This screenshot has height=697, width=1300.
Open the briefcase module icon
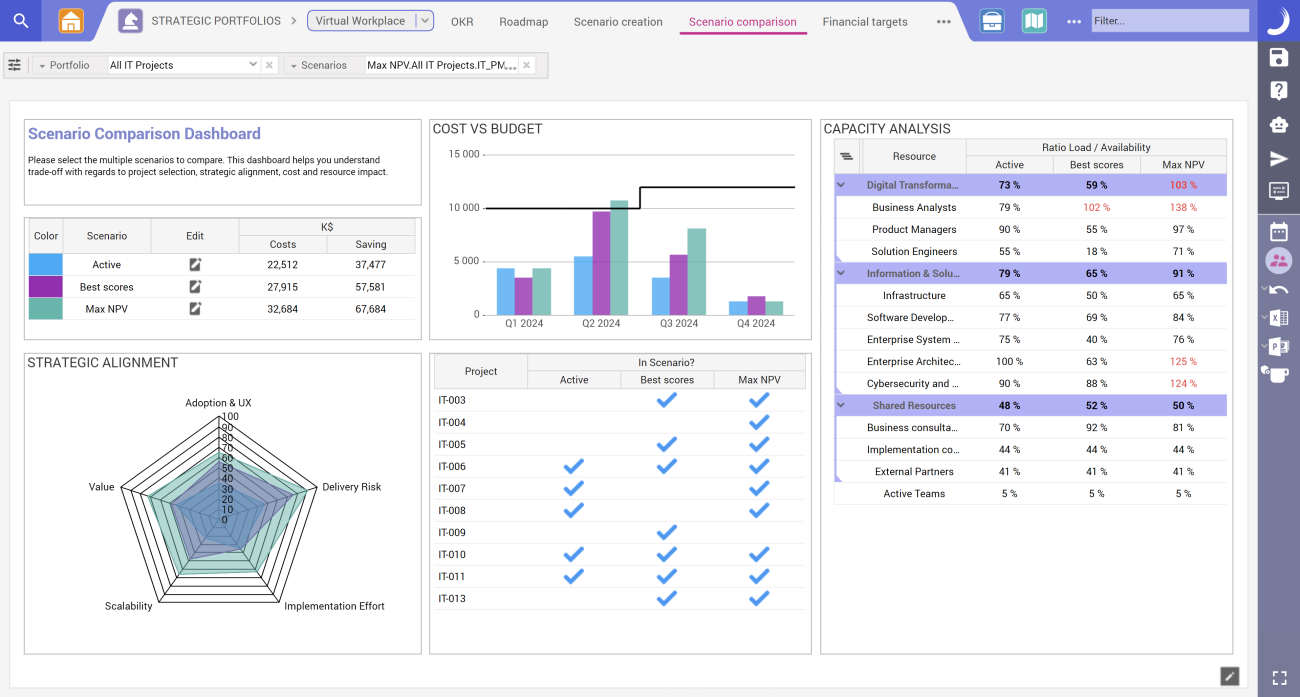tap(991, 21)
